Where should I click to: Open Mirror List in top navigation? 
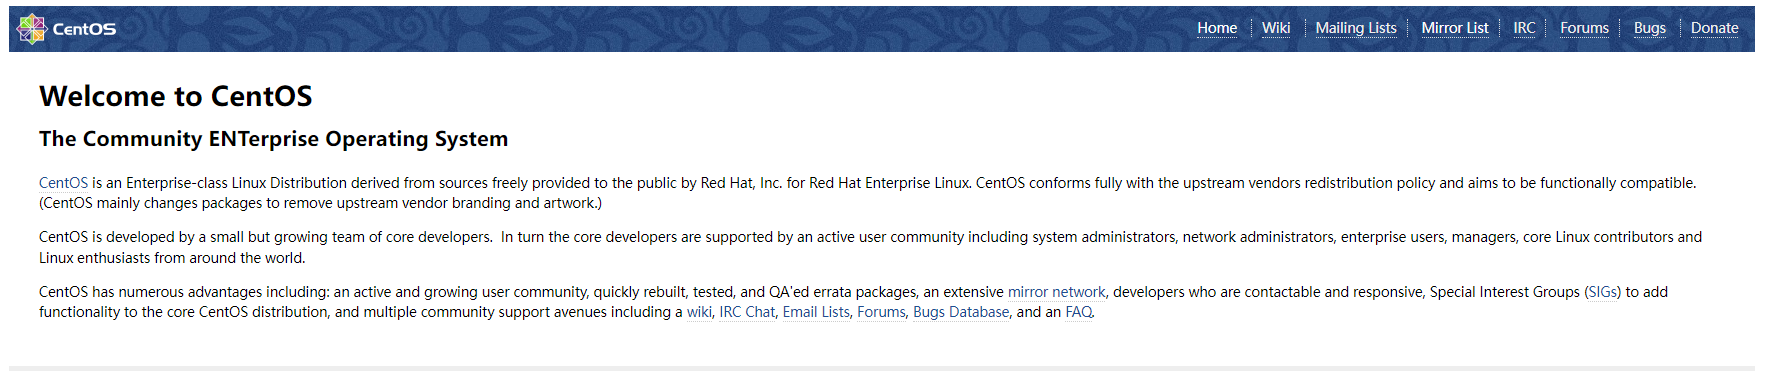pos(1455,28)
